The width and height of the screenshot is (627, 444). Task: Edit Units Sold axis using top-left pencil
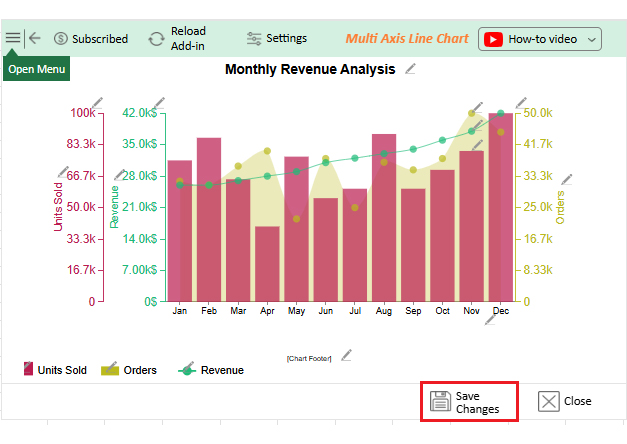(96, 102)
